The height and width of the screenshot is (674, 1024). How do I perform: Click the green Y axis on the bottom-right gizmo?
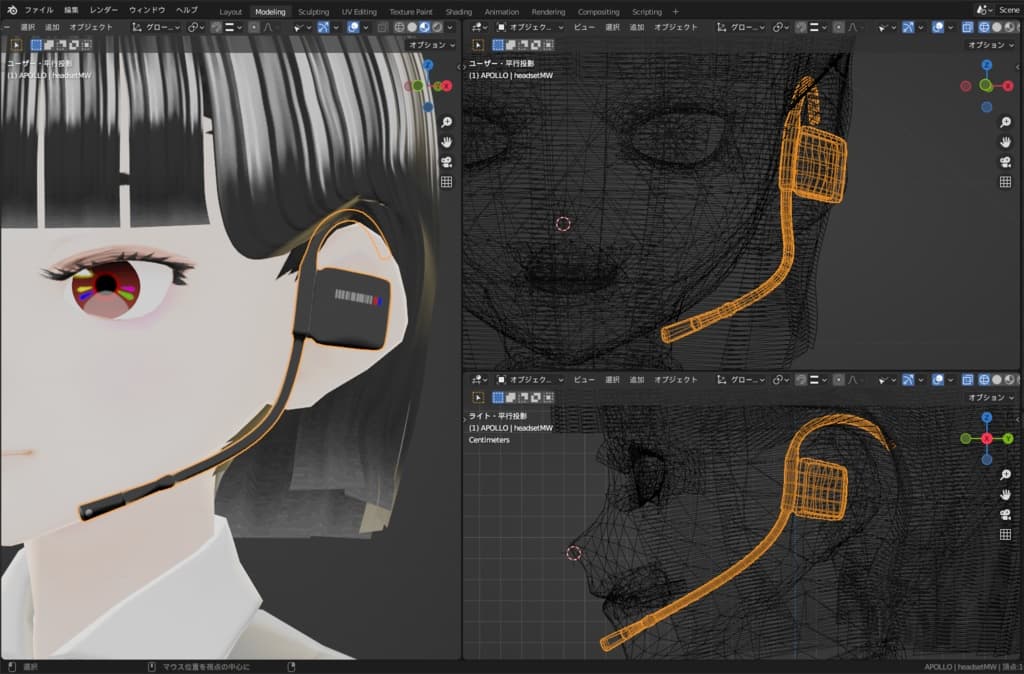point(1007,439)
